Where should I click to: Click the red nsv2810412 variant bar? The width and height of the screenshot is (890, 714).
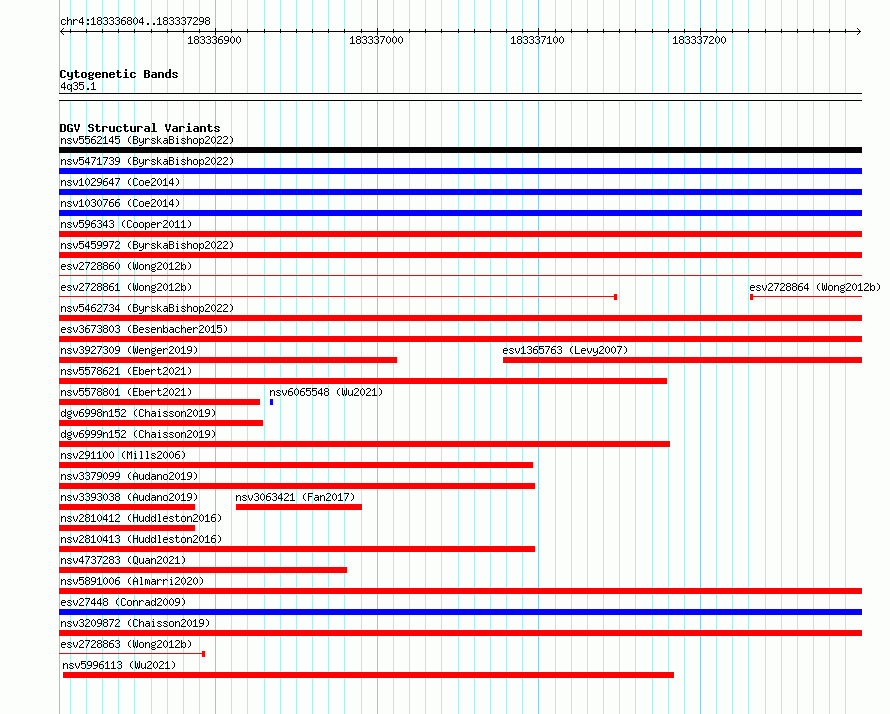coord(127,528)
